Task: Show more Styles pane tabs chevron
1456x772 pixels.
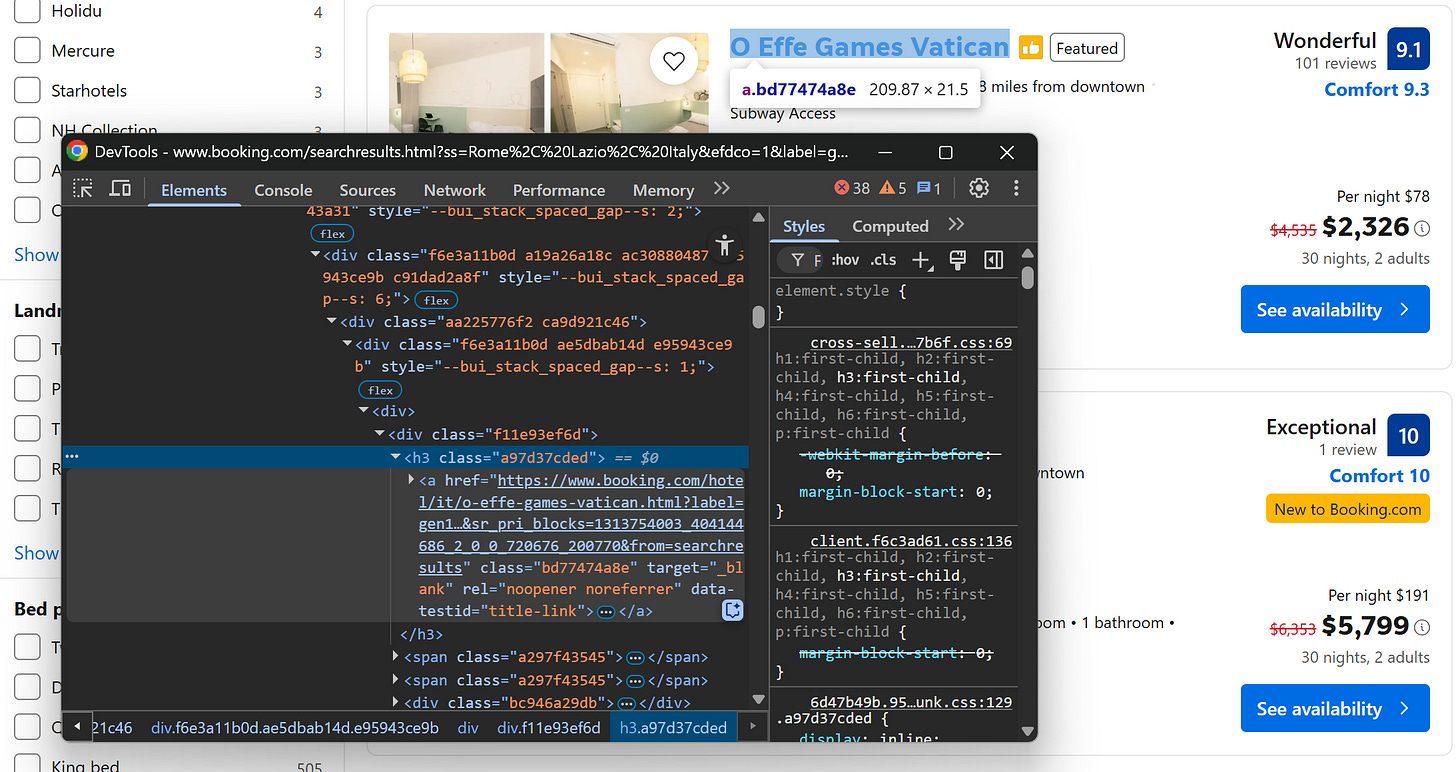Action: click(956, 224)
